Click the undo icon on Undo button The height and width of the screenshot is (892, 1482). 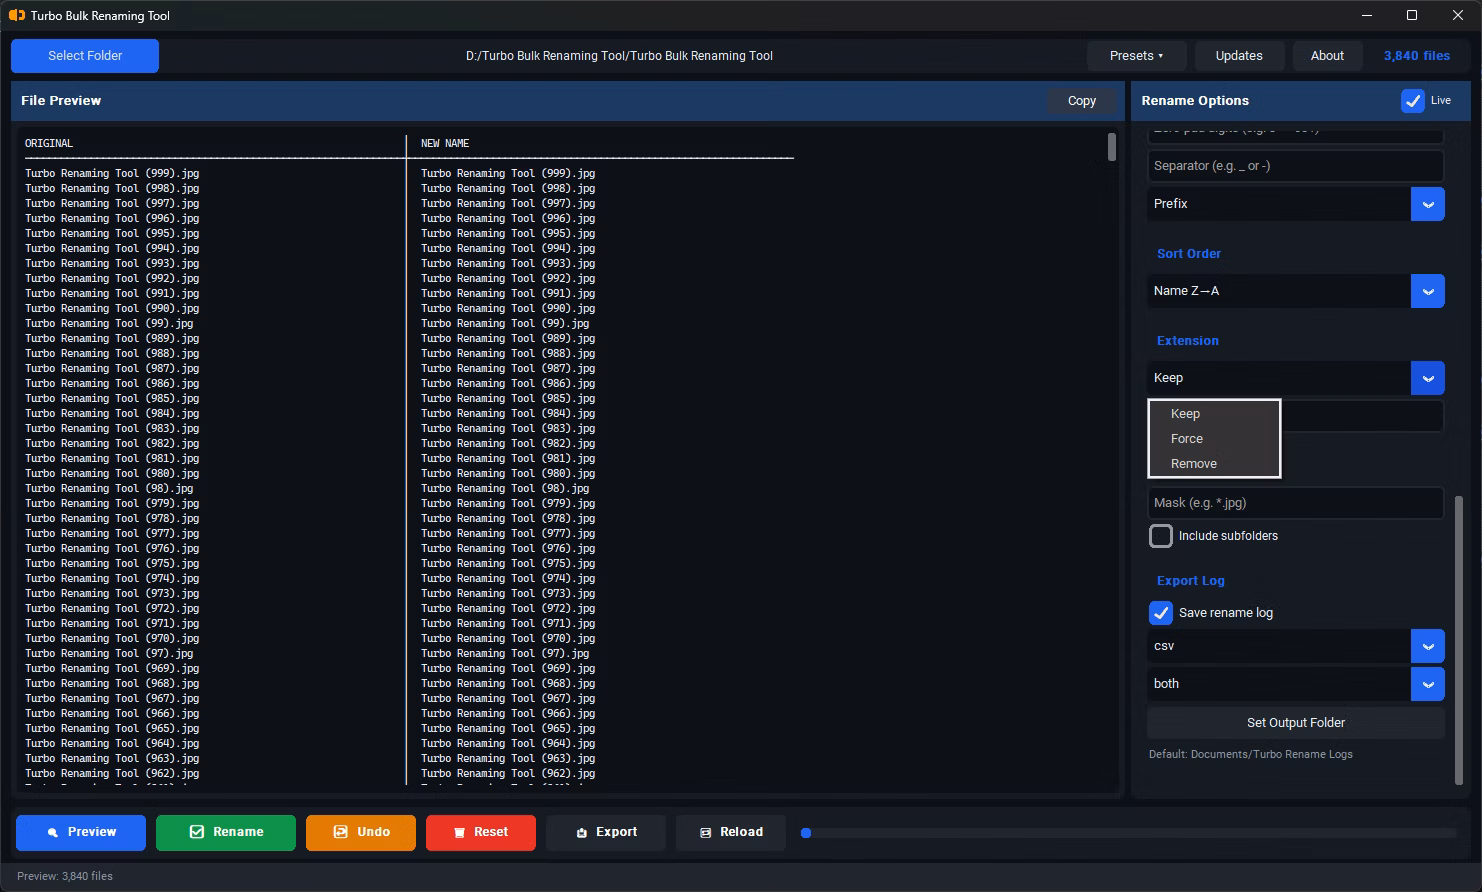[x=341, y=832]
